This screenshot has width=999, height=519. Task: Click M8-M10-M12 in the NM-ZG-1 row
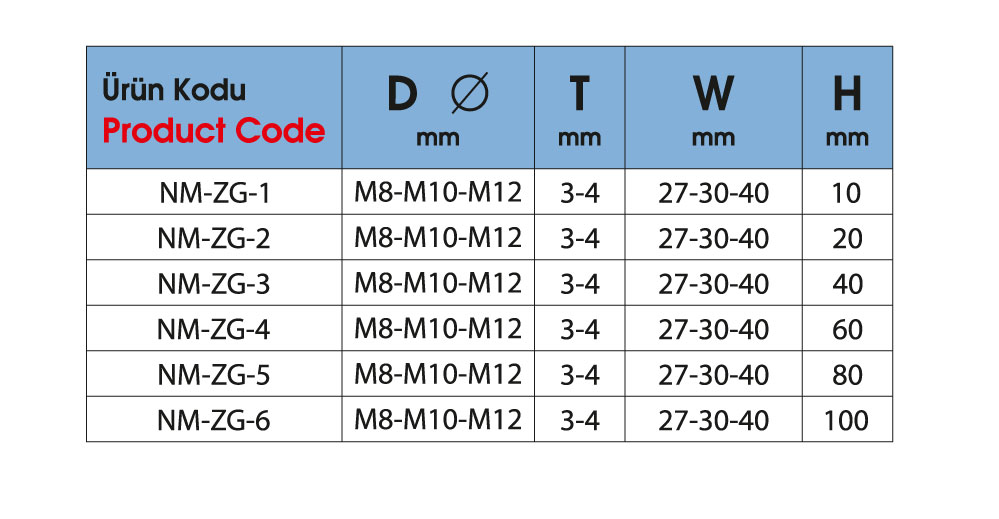pos(438,192)
